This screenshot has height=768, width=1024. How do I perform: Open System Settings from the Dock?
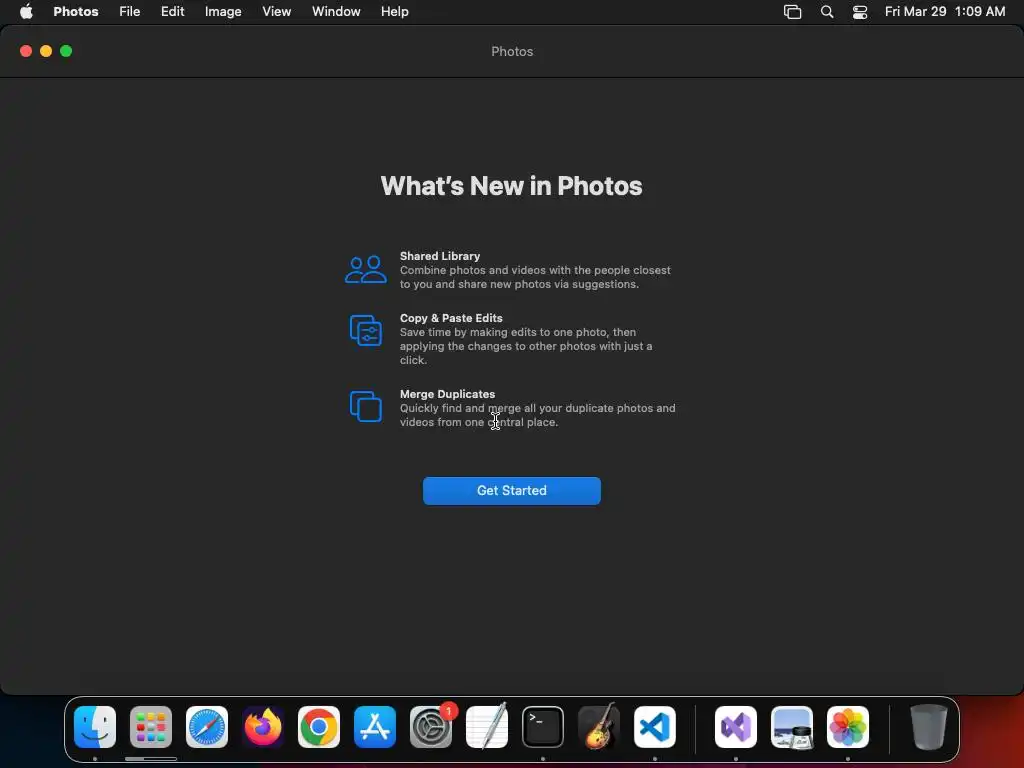pyautogui.click(x=431, y=727)
